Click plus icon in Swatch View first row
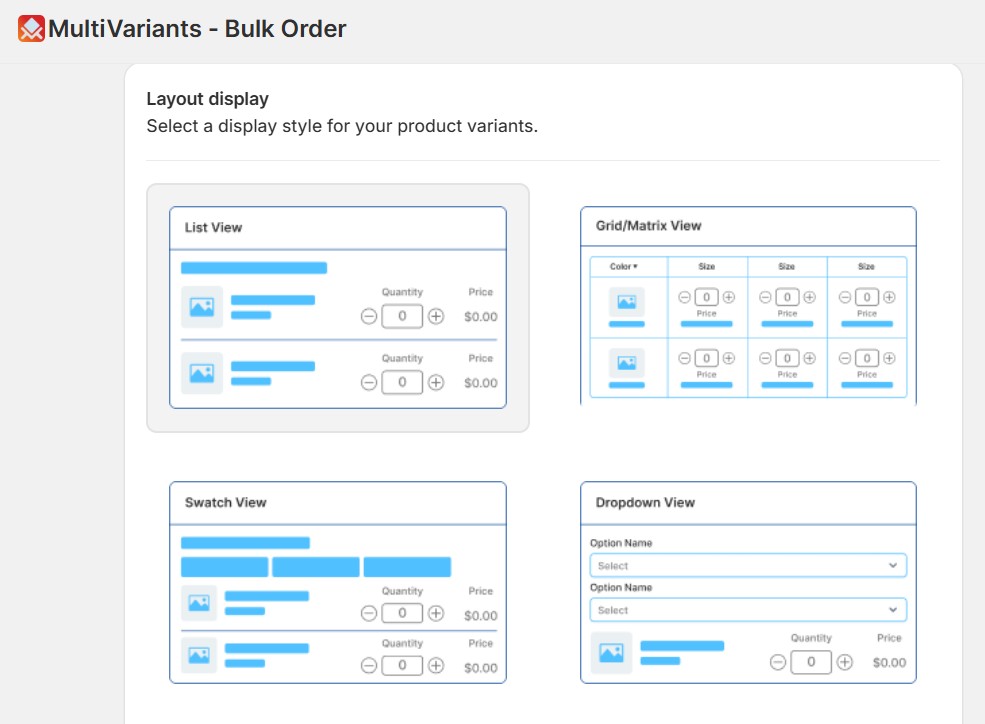This screenshot has width=985, height=724. [x=436, y=613]
